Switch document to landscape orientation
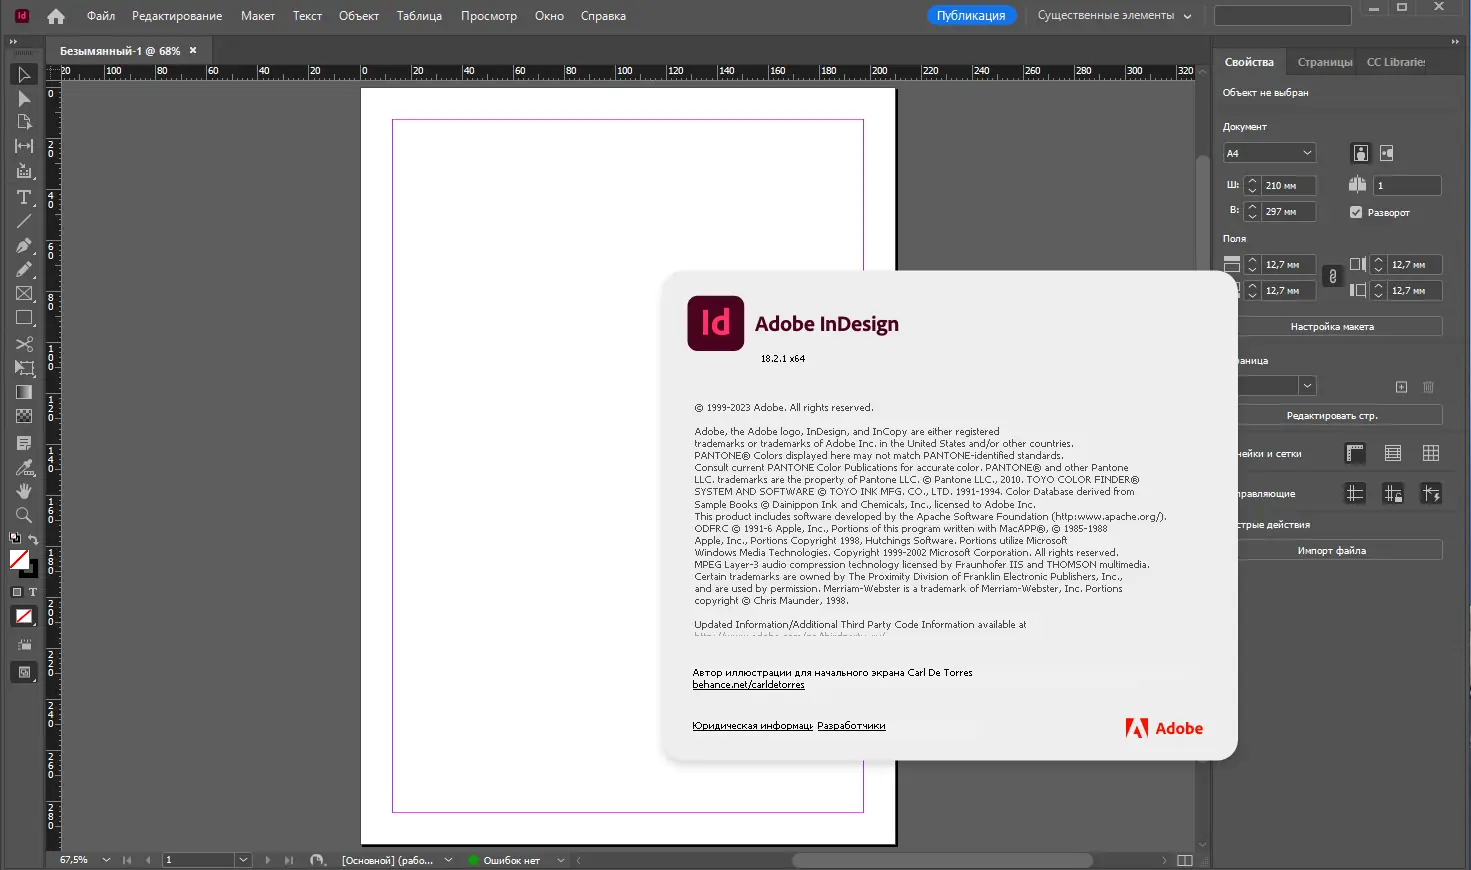The width and height of the screenshot is (1471, 870). pyautogui.click(x=1386, y=152)
